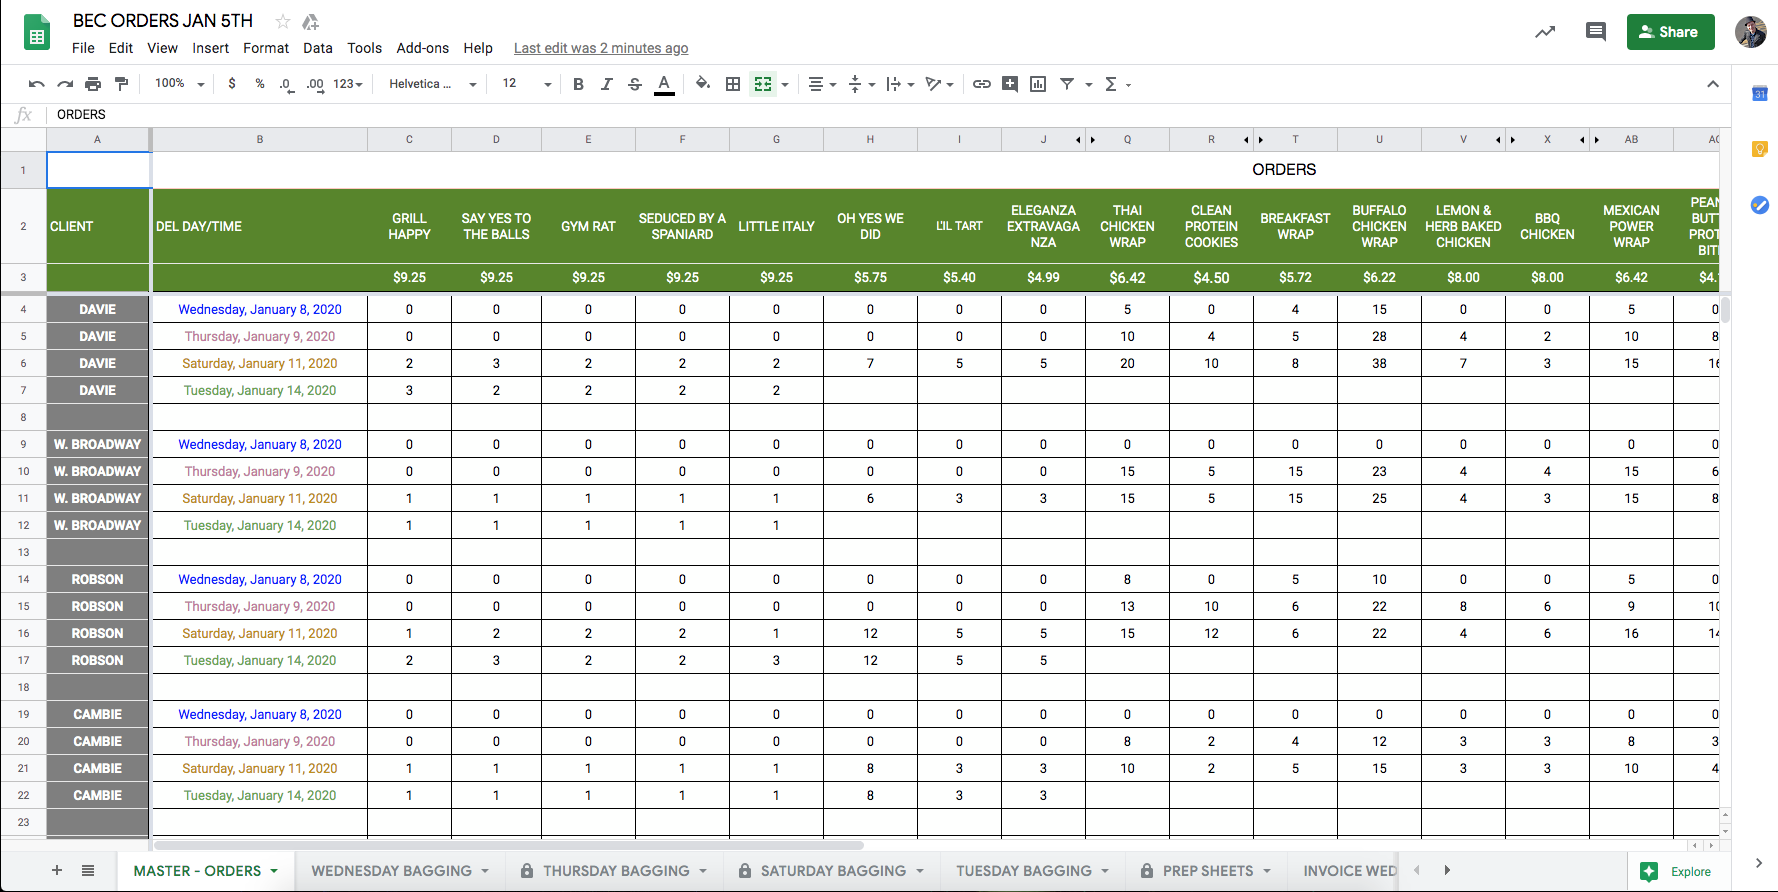The height and width of the screenshot is (892, 1778).
Task: Select the Paint format tool
Action: [x=121, y=84]
